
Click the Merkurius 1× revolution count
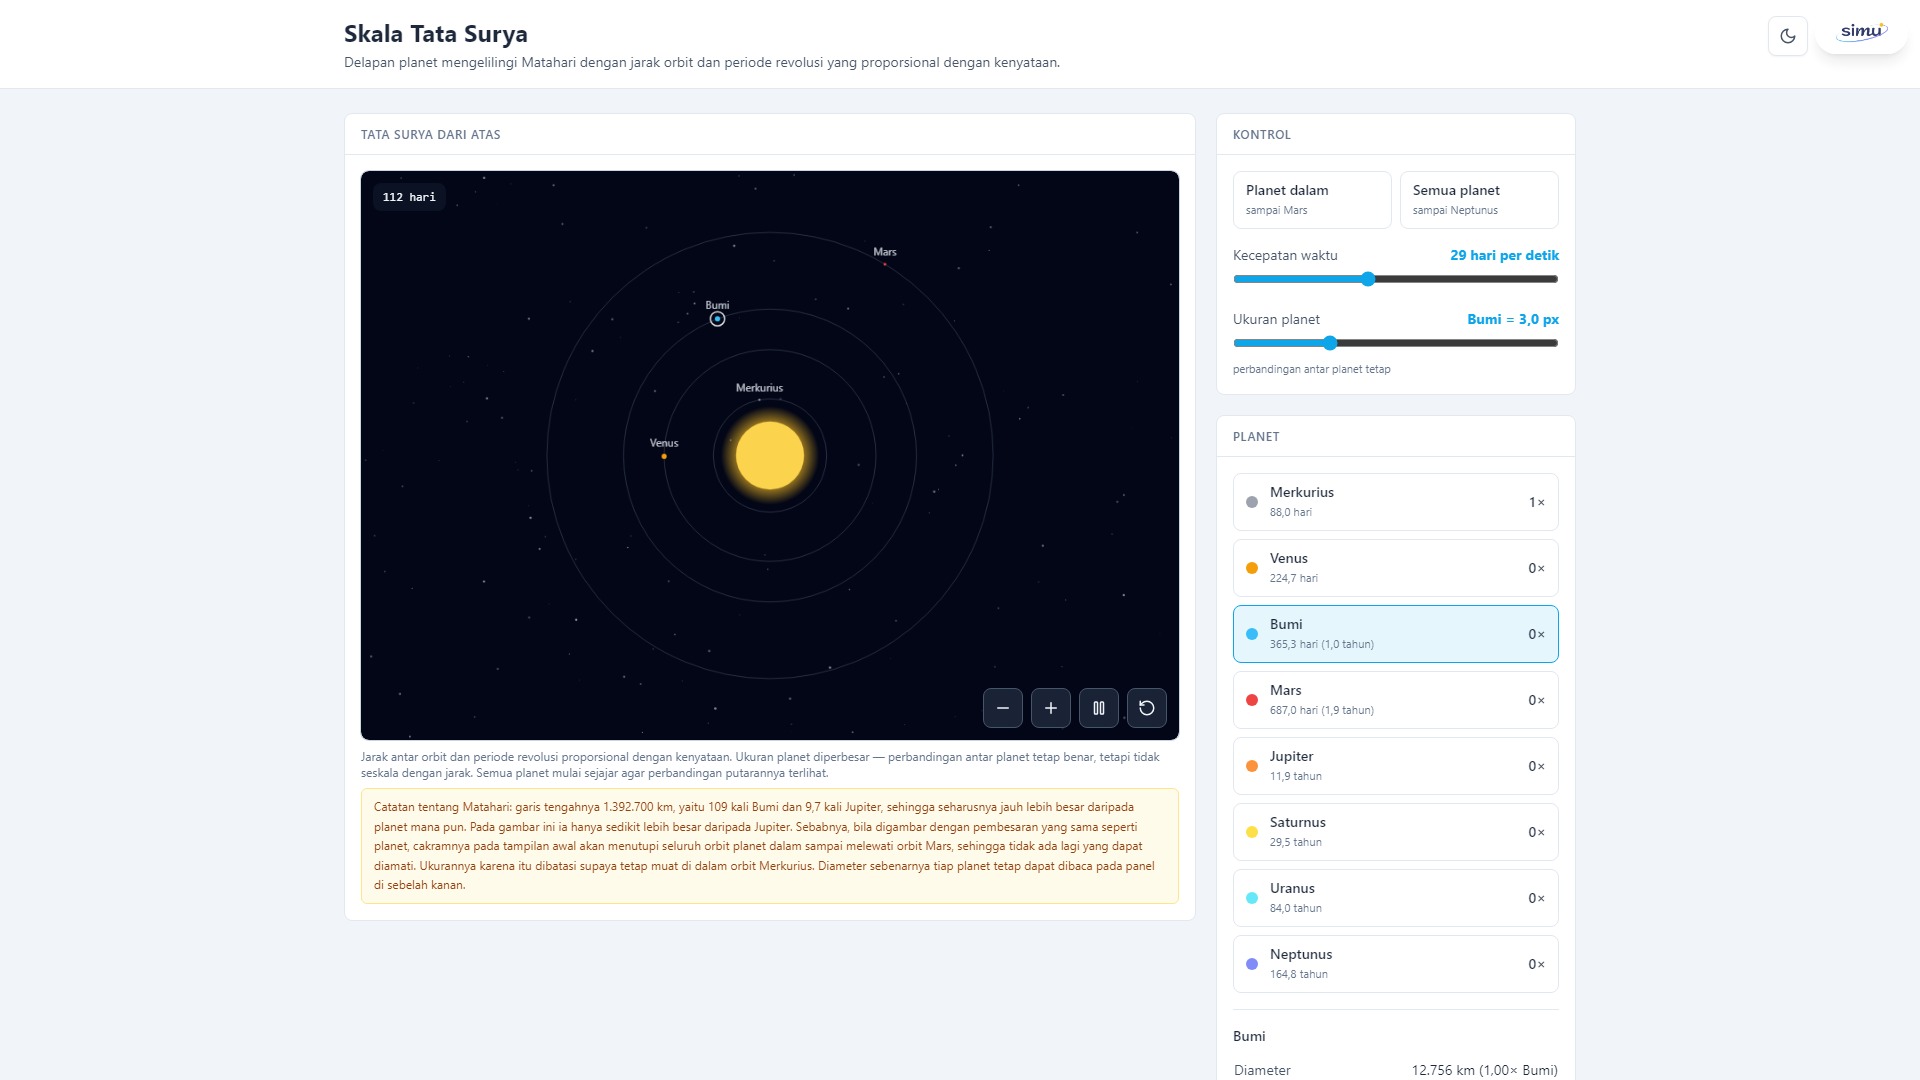[1536, 502]
